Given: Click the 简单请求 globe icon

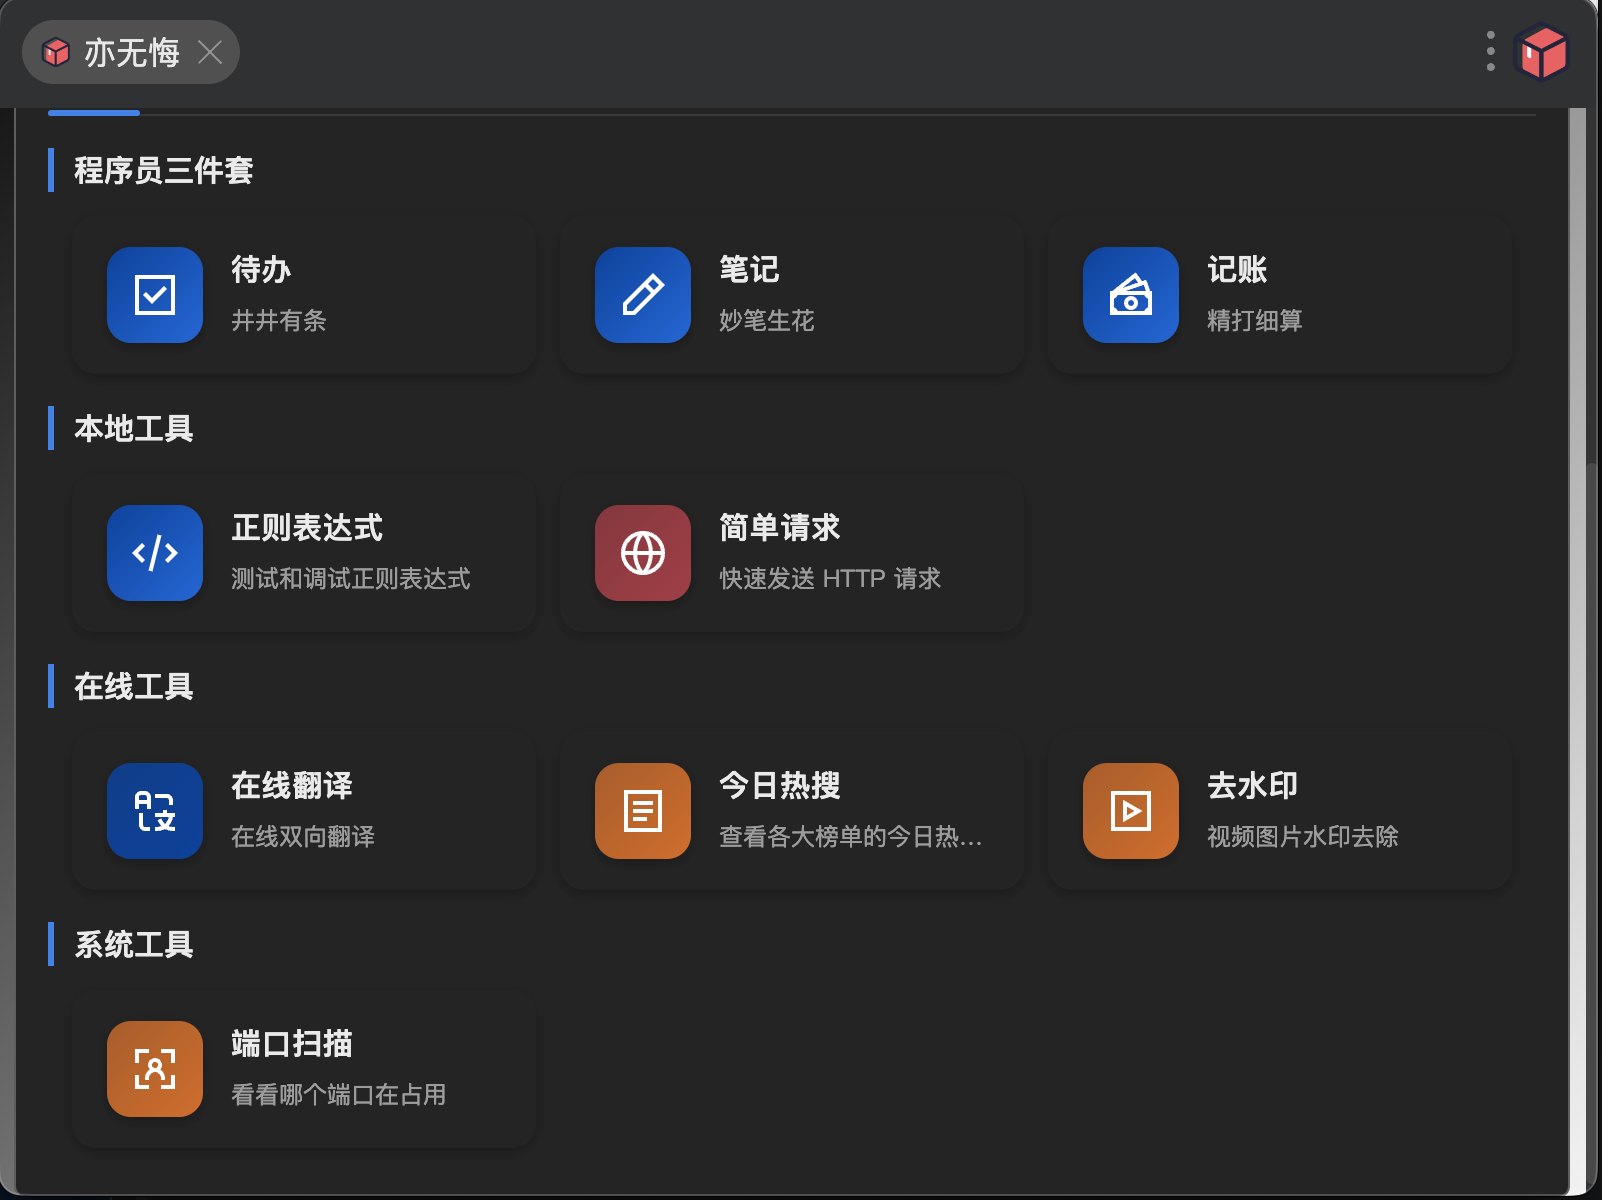Looking at the screenshot, I should [x=643, y=553].
